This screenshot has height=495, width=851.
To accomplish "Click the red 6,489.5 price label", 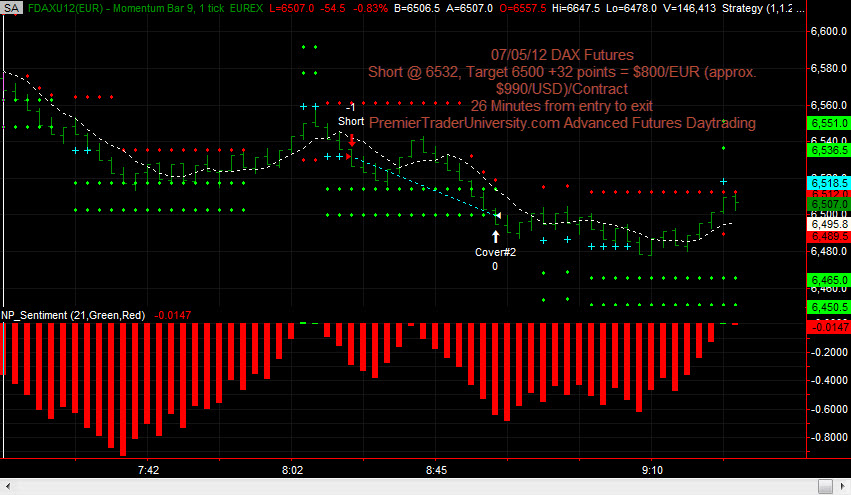I will (x=828, y=236).
